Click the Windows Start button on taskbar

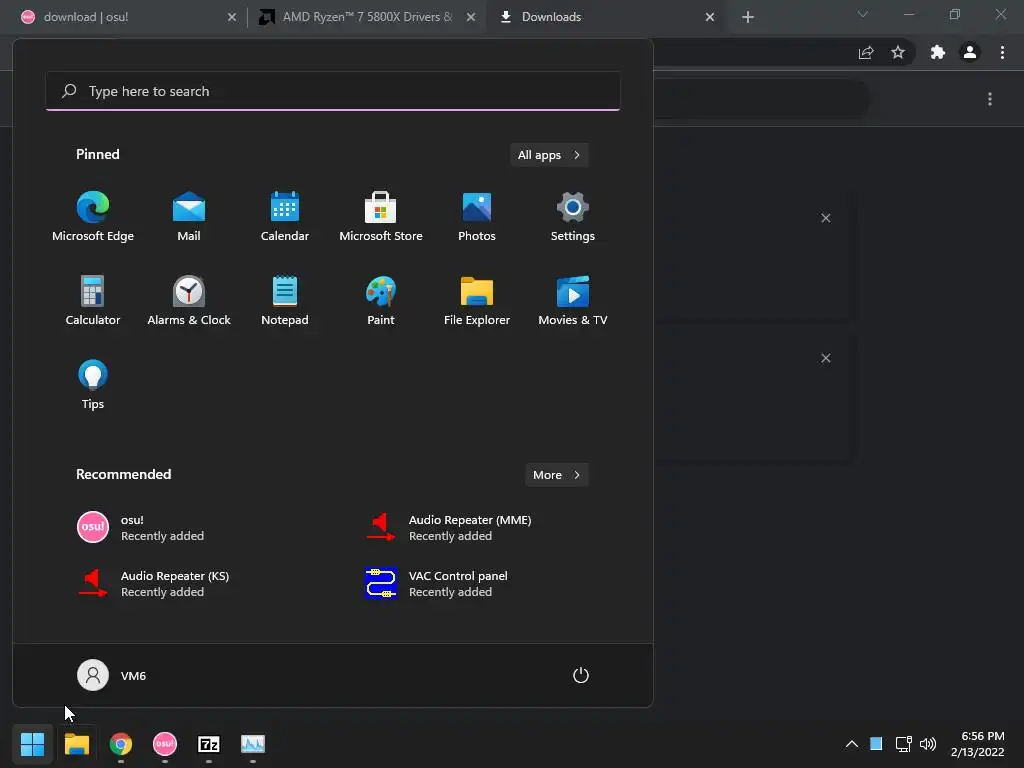32,744
